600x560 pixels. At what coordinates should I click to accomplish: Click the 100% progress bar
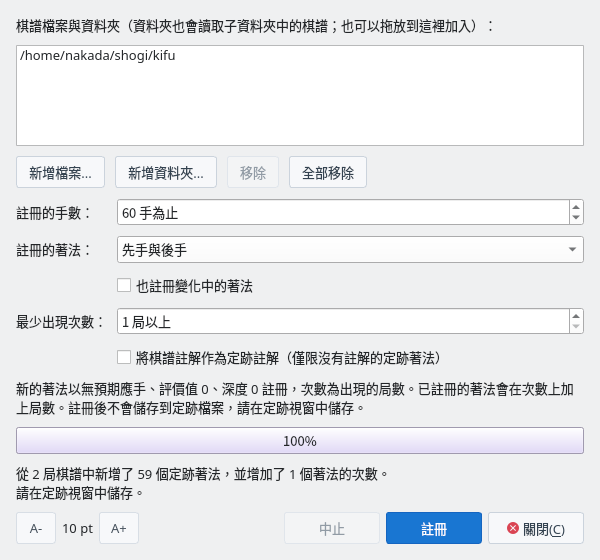point(300,441)
